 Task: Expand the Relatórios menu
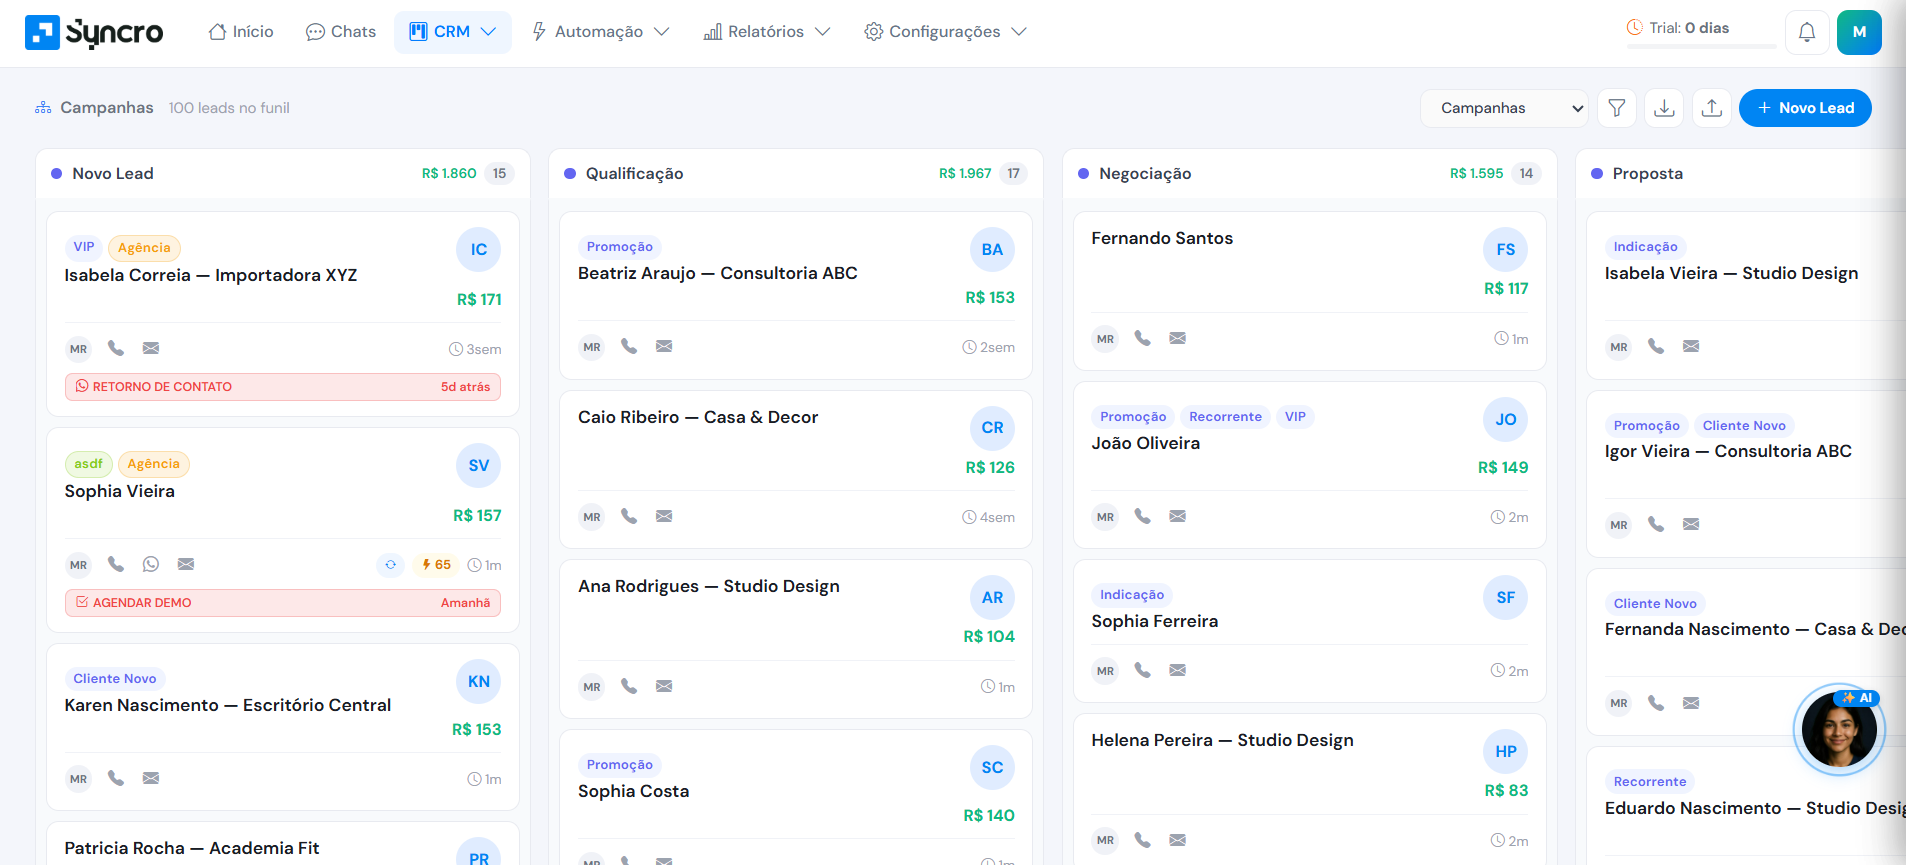pos(766,32)
